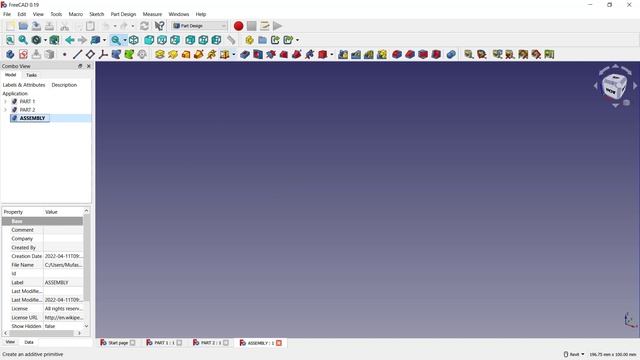
Task: Create a datum point
Action: [64, 54]
